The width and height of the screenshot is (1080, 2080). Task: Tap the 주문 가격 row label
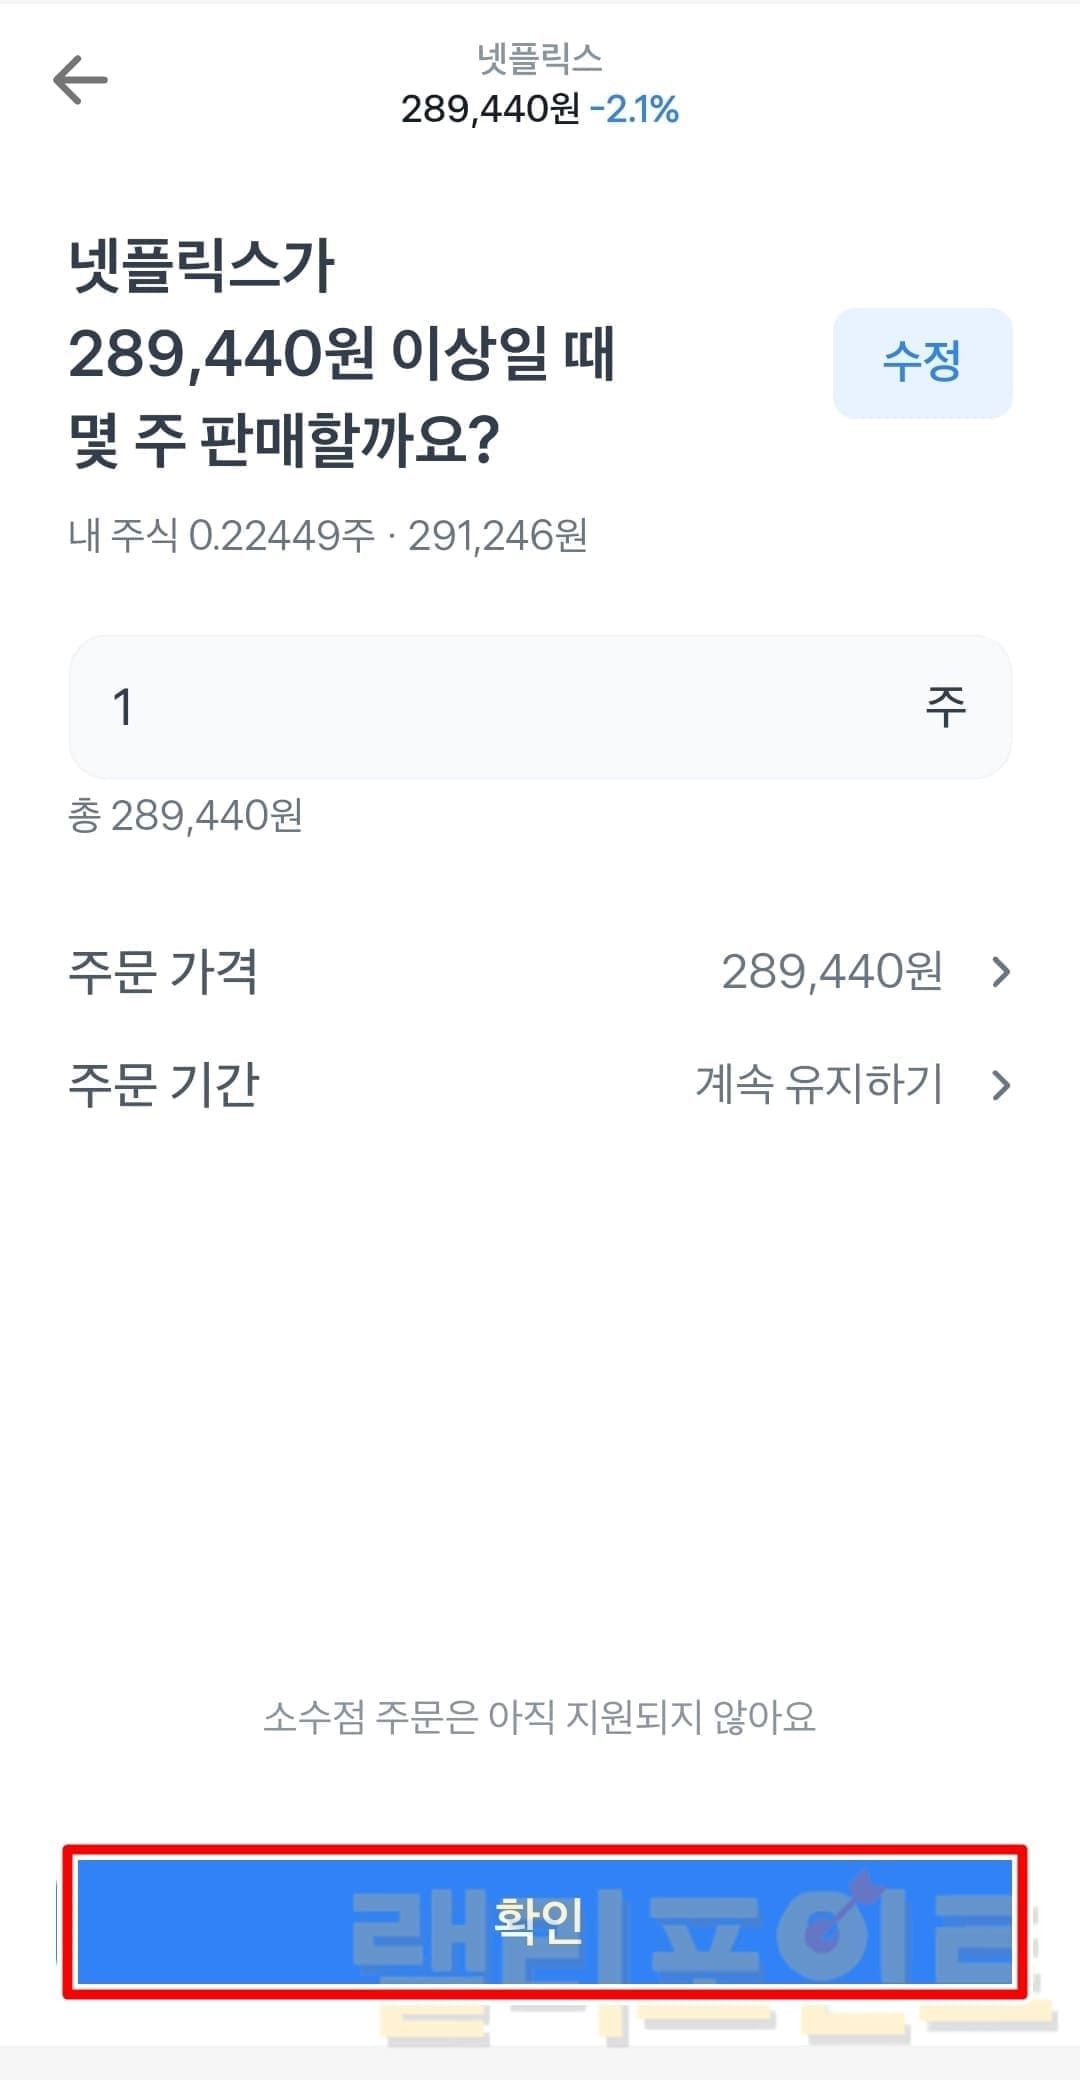pos(164,972)
